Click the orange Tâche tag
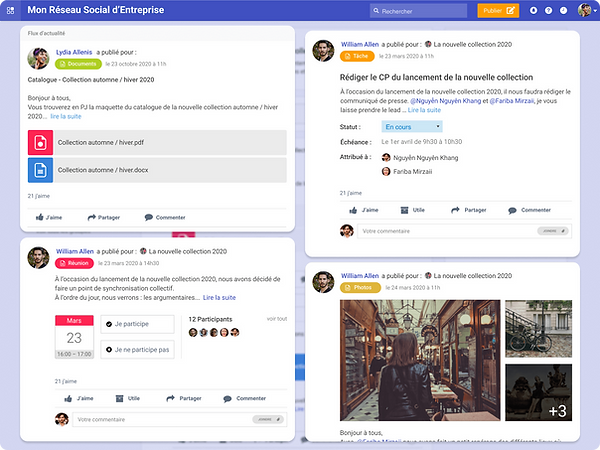 [357, 56]
